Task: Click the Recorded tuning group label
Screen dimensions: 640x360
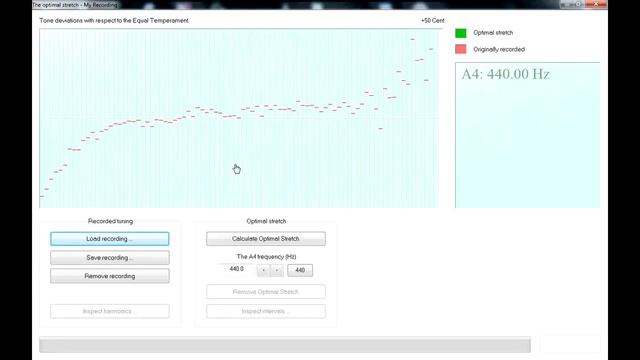Action: pos(110,221)
